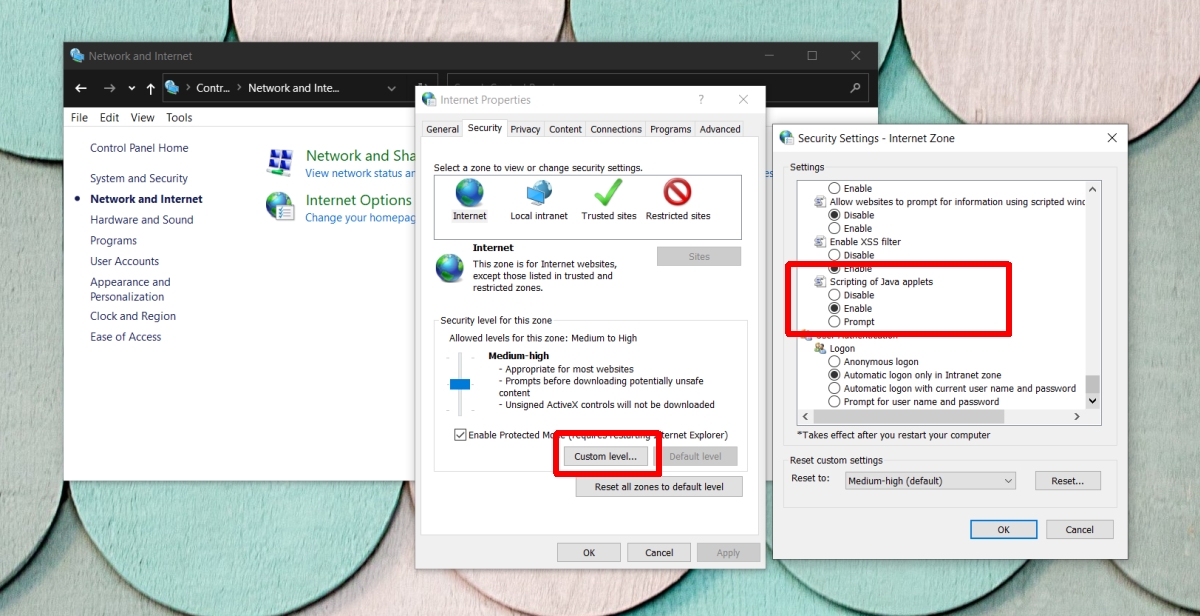
Task: Switch to the Programs tab
Action: pyautogui.click(x=670, y=129)
